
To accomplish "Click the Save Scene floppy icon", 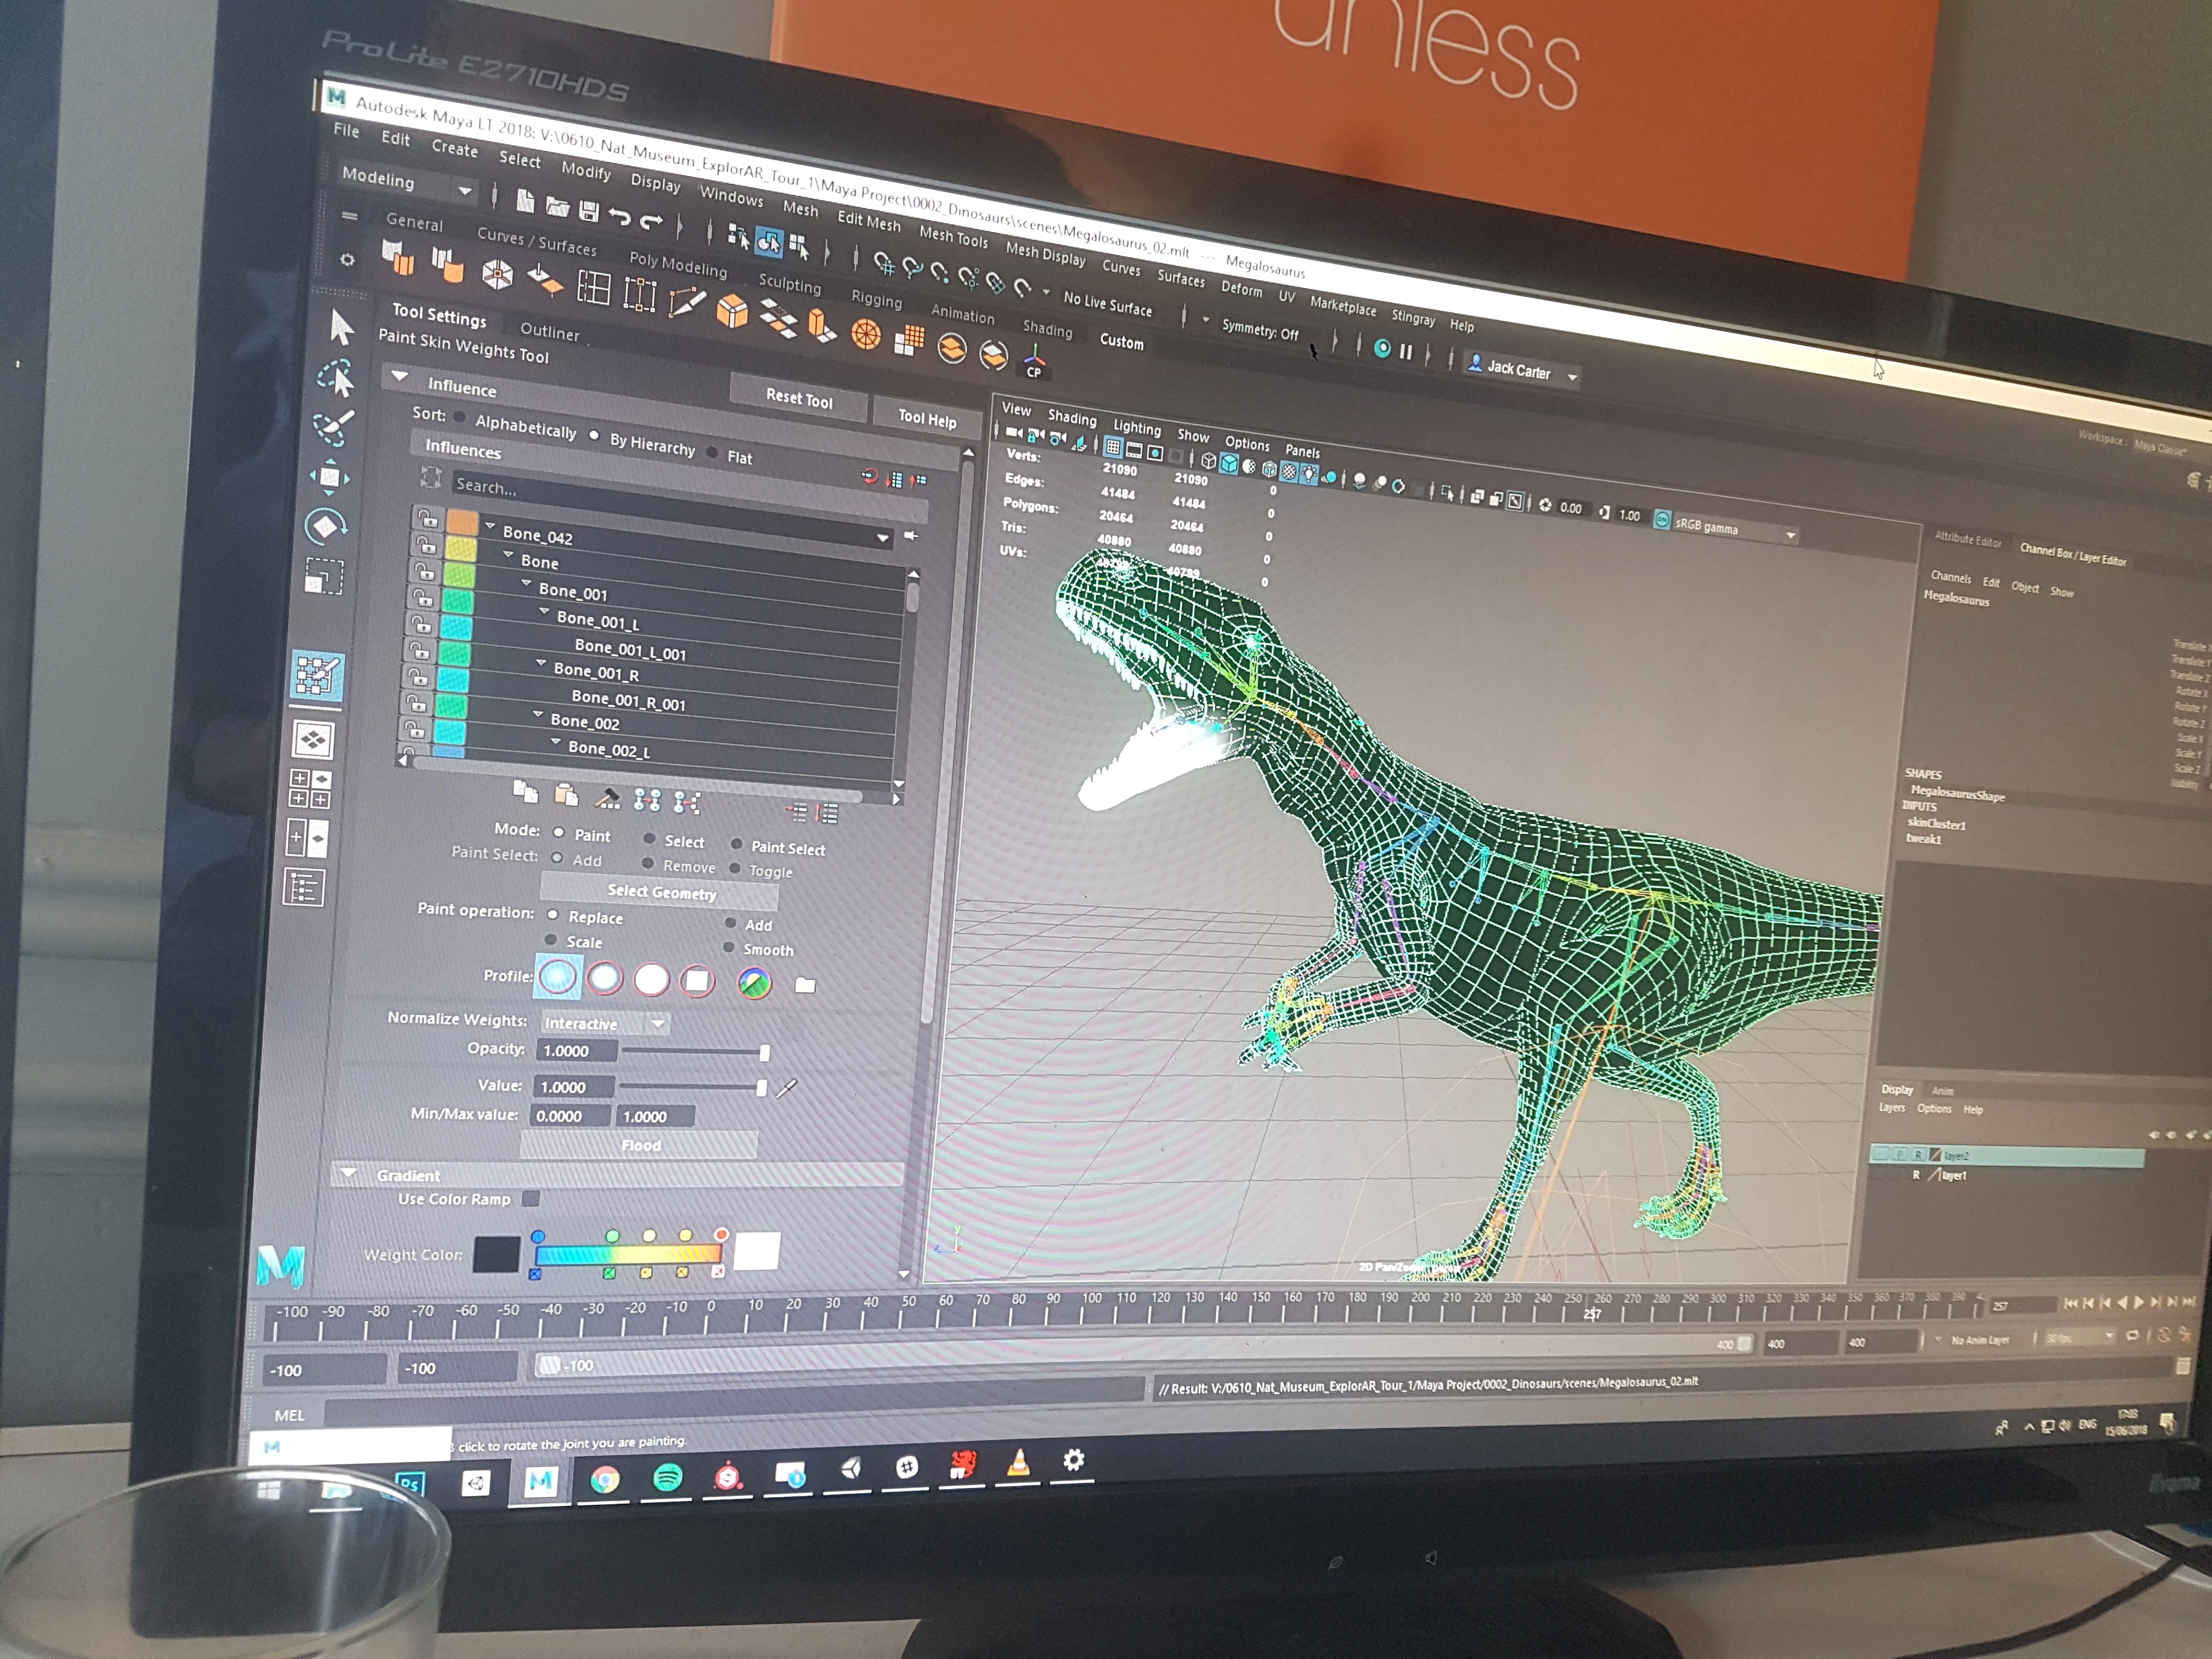I will point(589,211).
